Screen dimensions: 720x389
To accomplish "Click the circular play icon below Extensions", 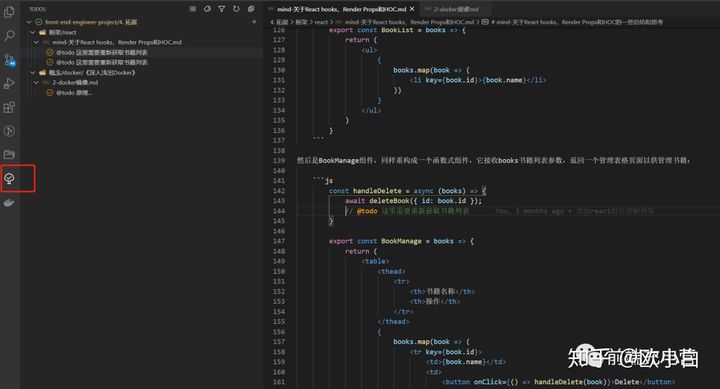I will (x=9, y=131).
